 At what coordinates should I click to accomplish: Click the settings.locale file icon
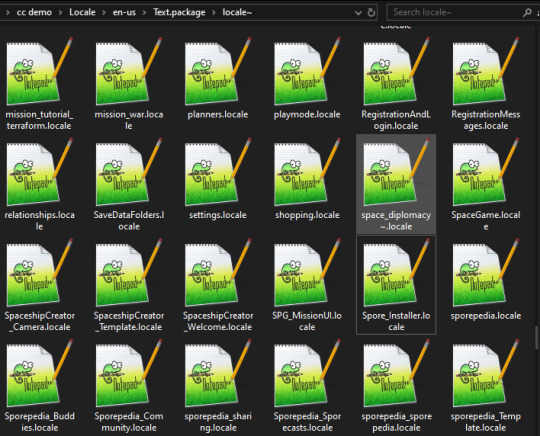click(x=218, y=172)
